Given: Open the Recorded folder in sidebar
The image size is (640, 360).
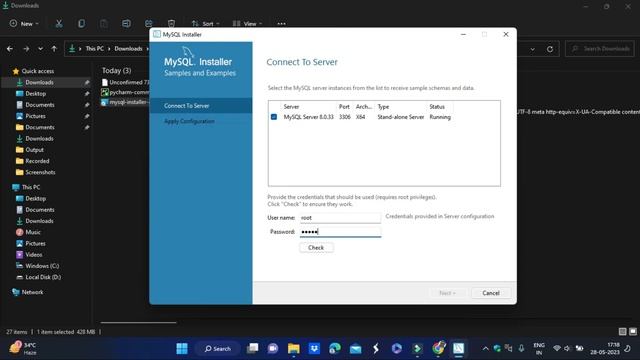Looking at the screenshot, I should coord(37,161).
